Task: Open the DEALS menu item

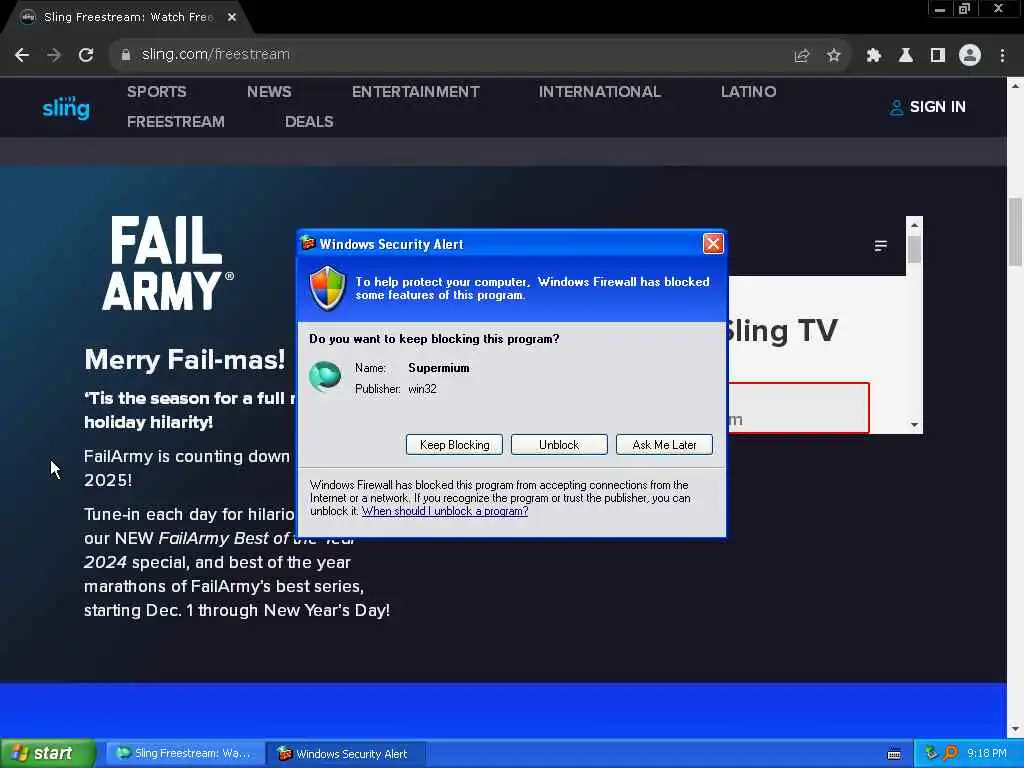Action: [x=309, y=121]
